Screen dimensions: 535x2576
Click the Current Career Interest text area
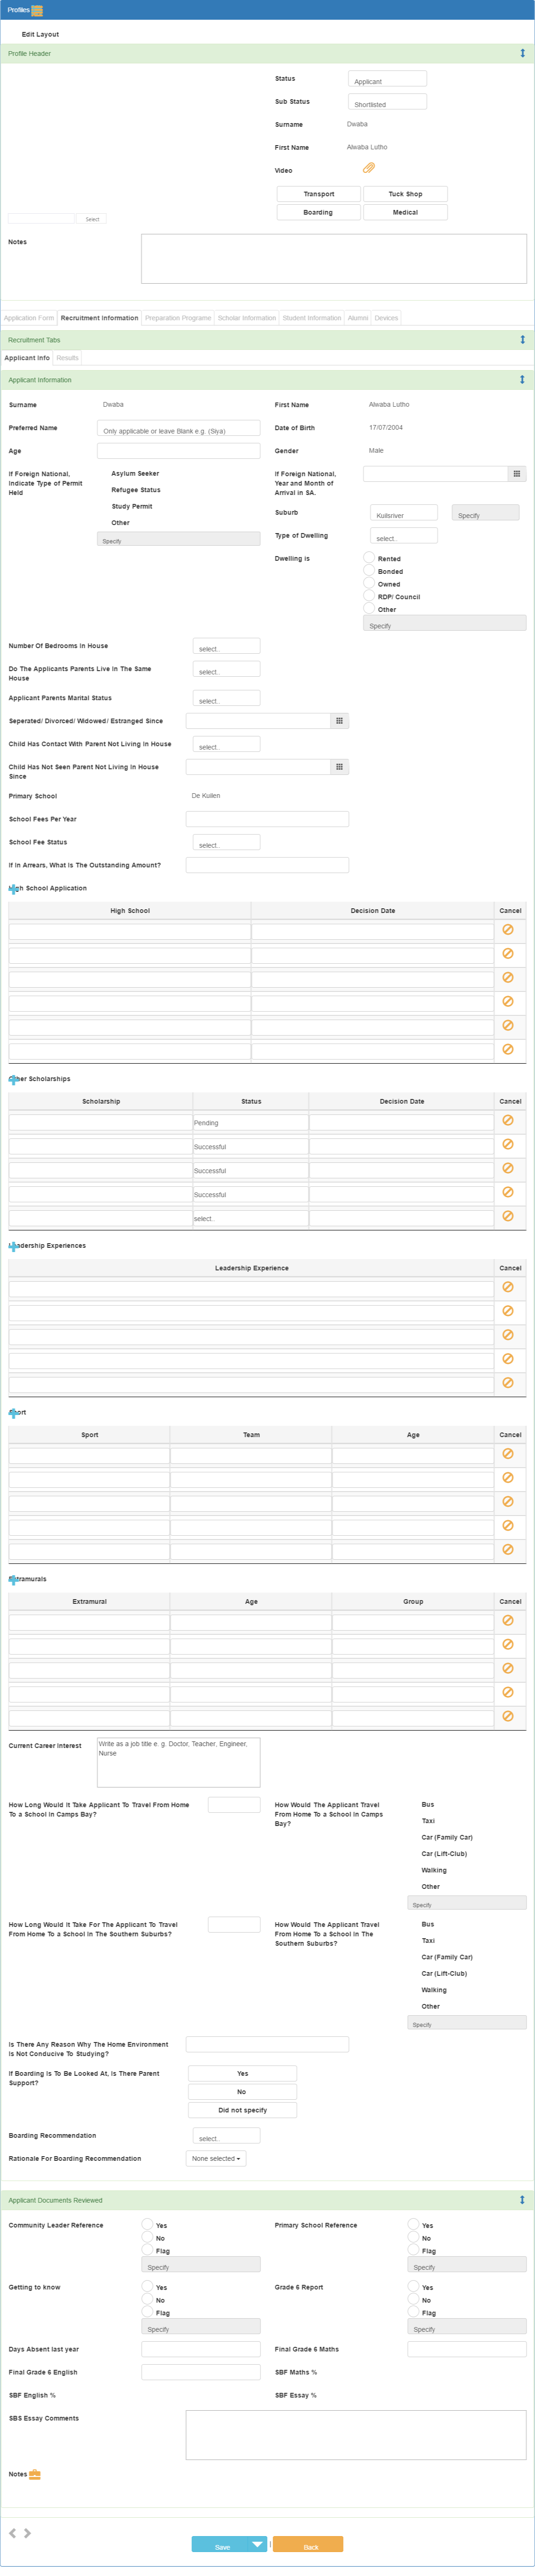(179, 1762)
